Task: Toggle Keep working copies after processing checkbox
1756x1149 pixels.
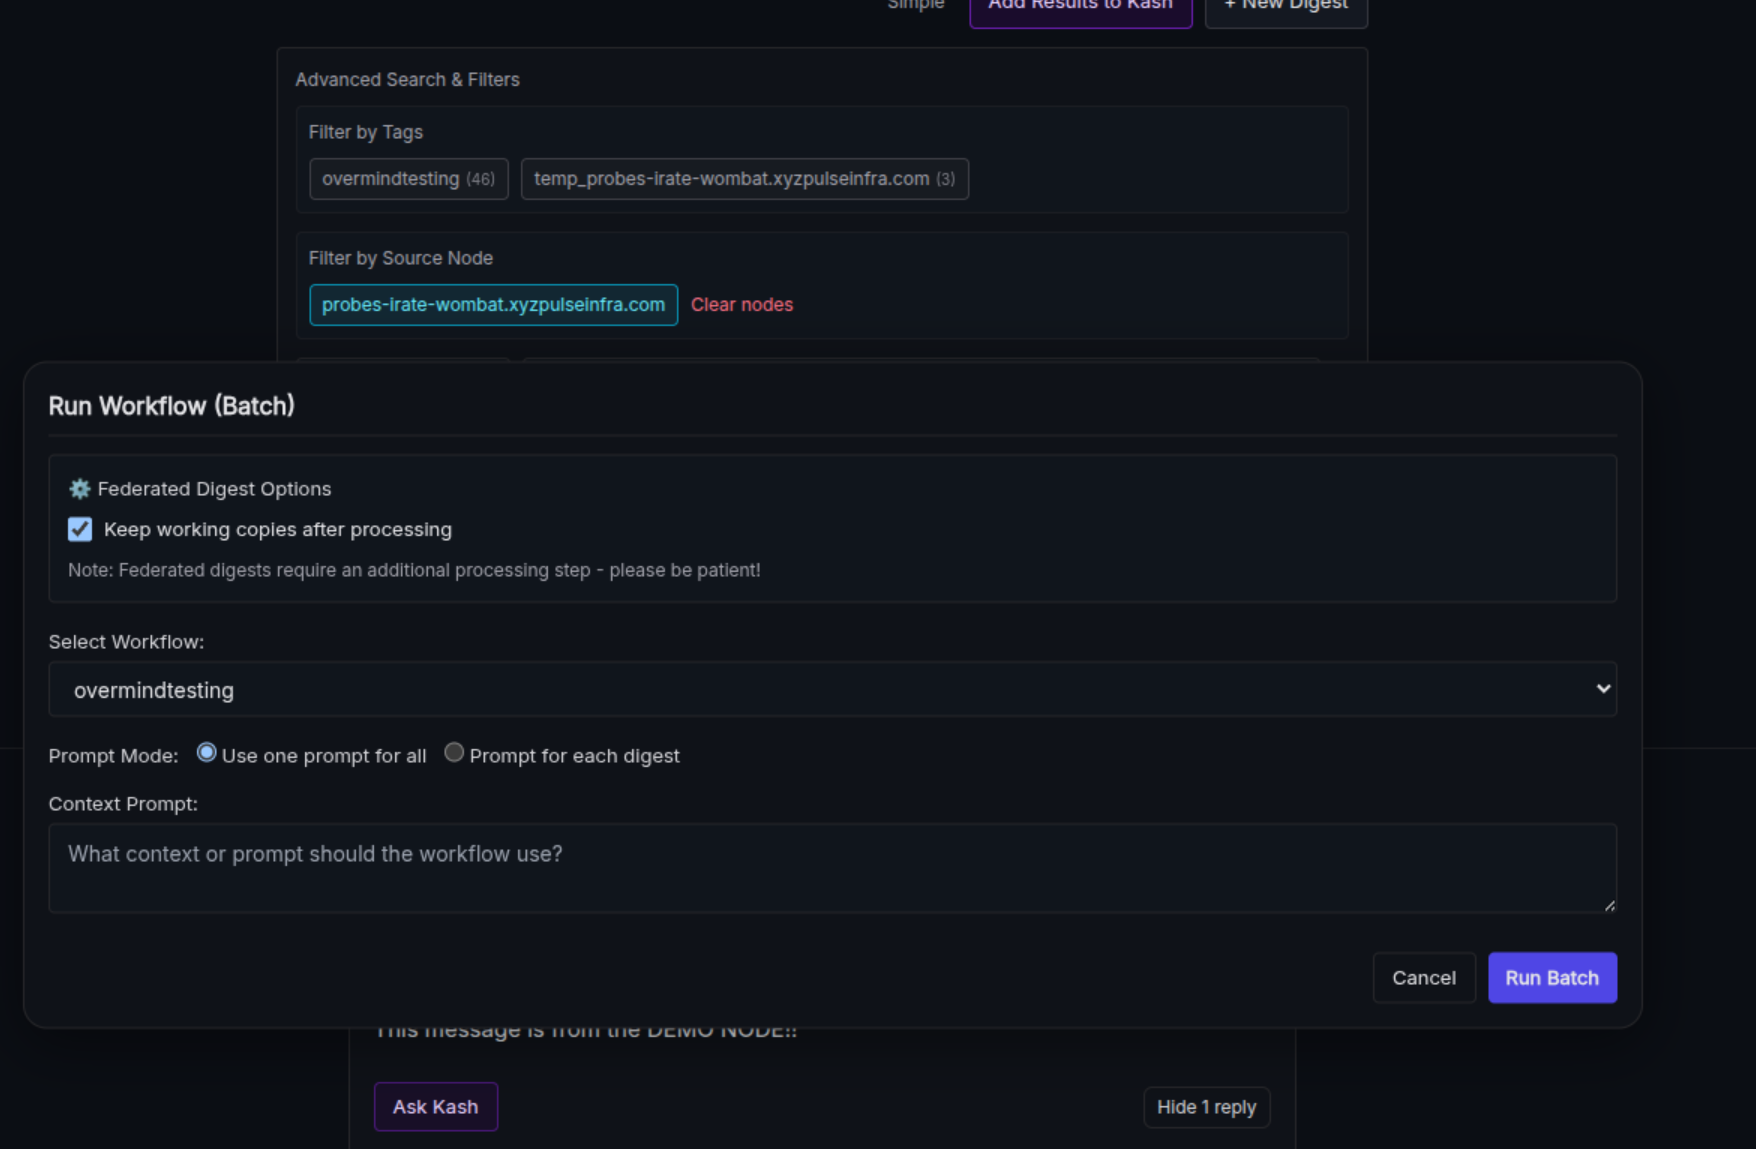Action: tap(80, 529)
